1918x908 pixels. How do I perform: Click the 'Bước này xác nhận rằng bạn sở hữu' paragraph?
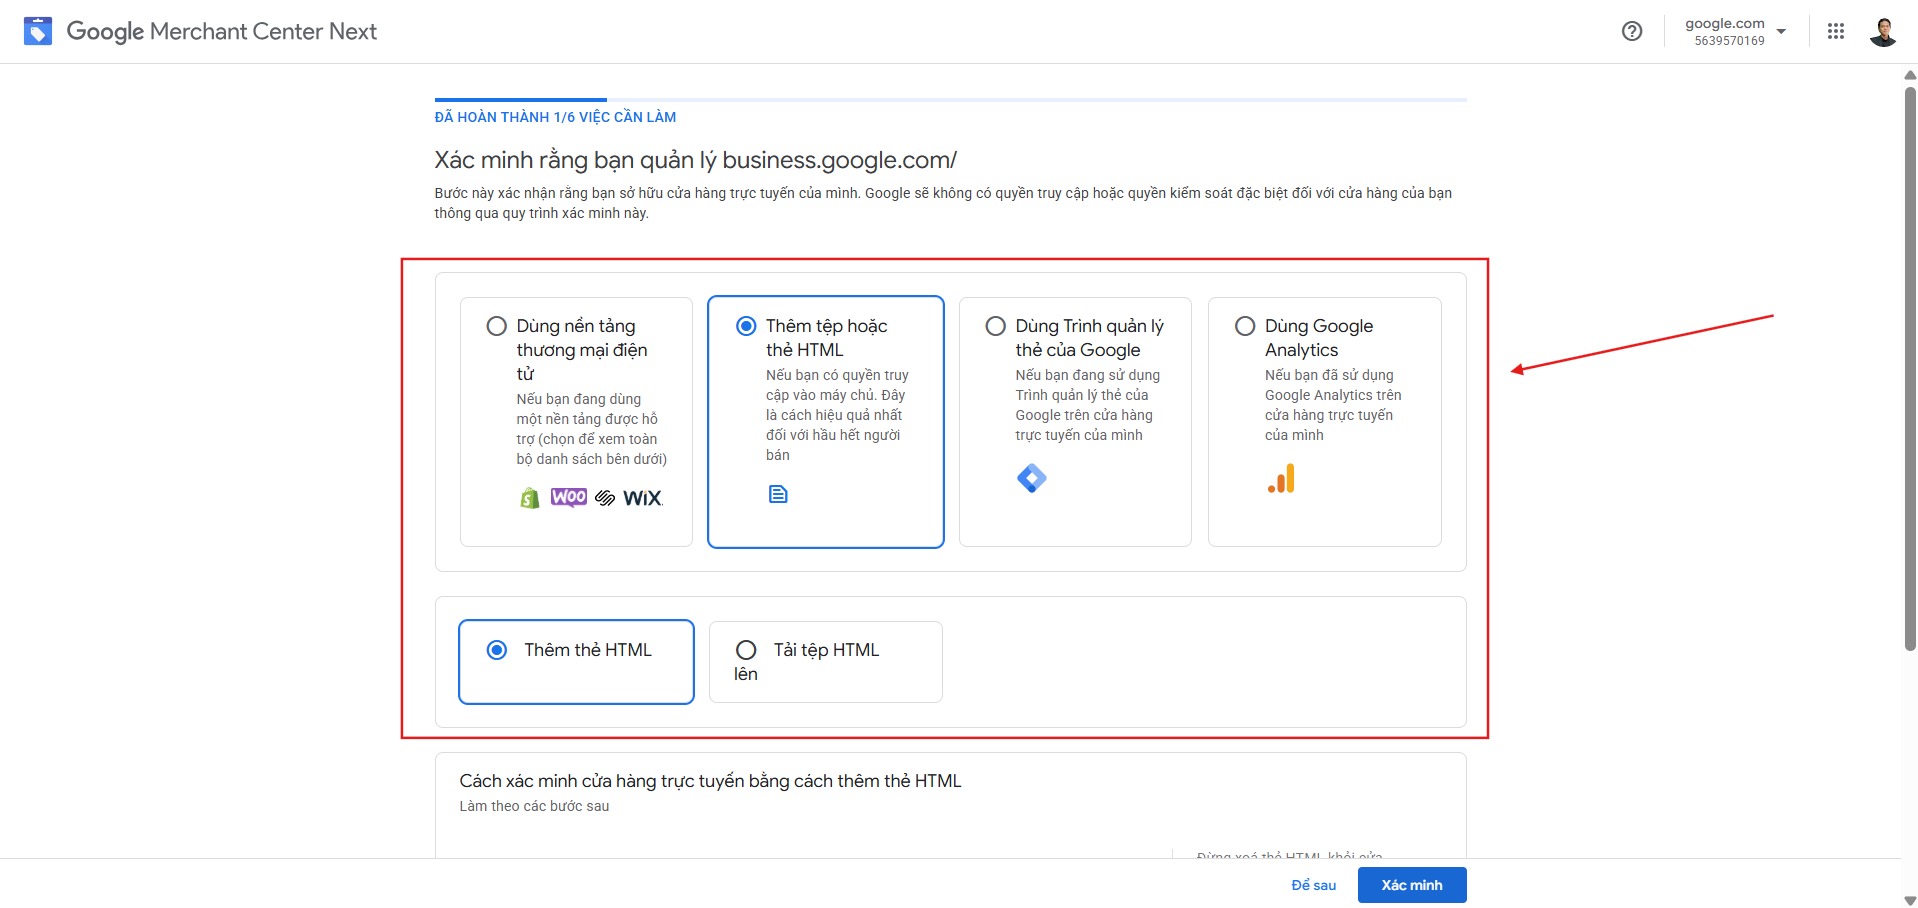(x=943, y=203)
